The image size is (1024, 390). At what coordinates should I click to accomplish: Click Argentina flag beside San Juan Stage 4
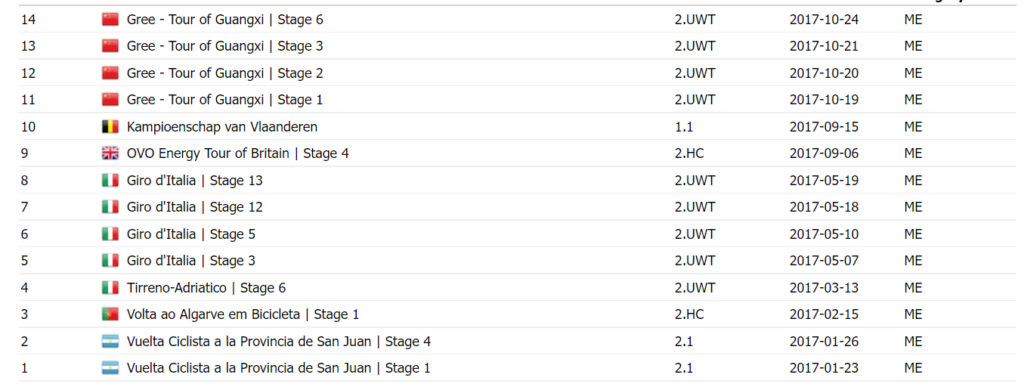tap(110, 341)
